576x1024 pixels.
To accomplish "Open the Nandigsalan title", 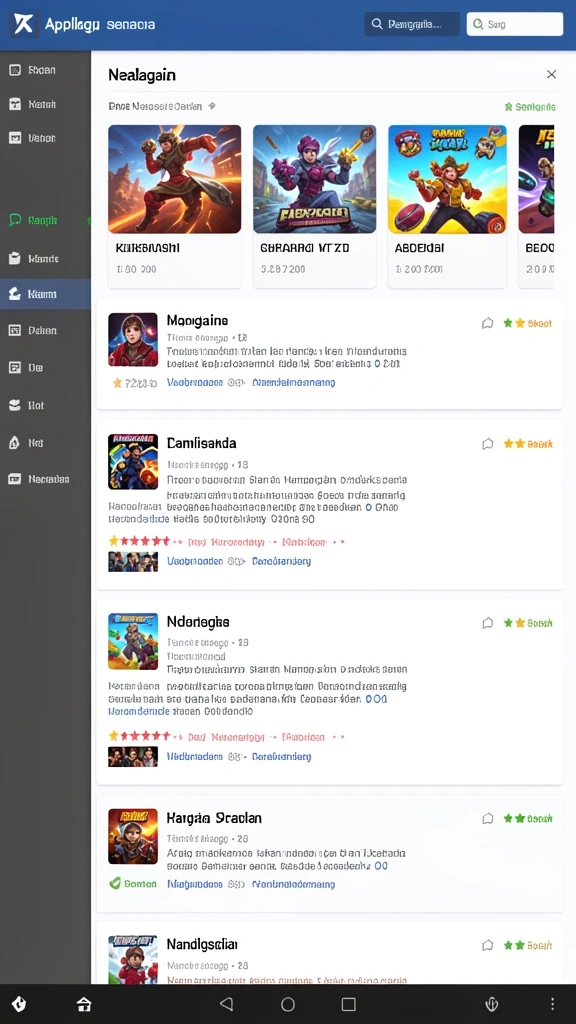I will point(202,944).
